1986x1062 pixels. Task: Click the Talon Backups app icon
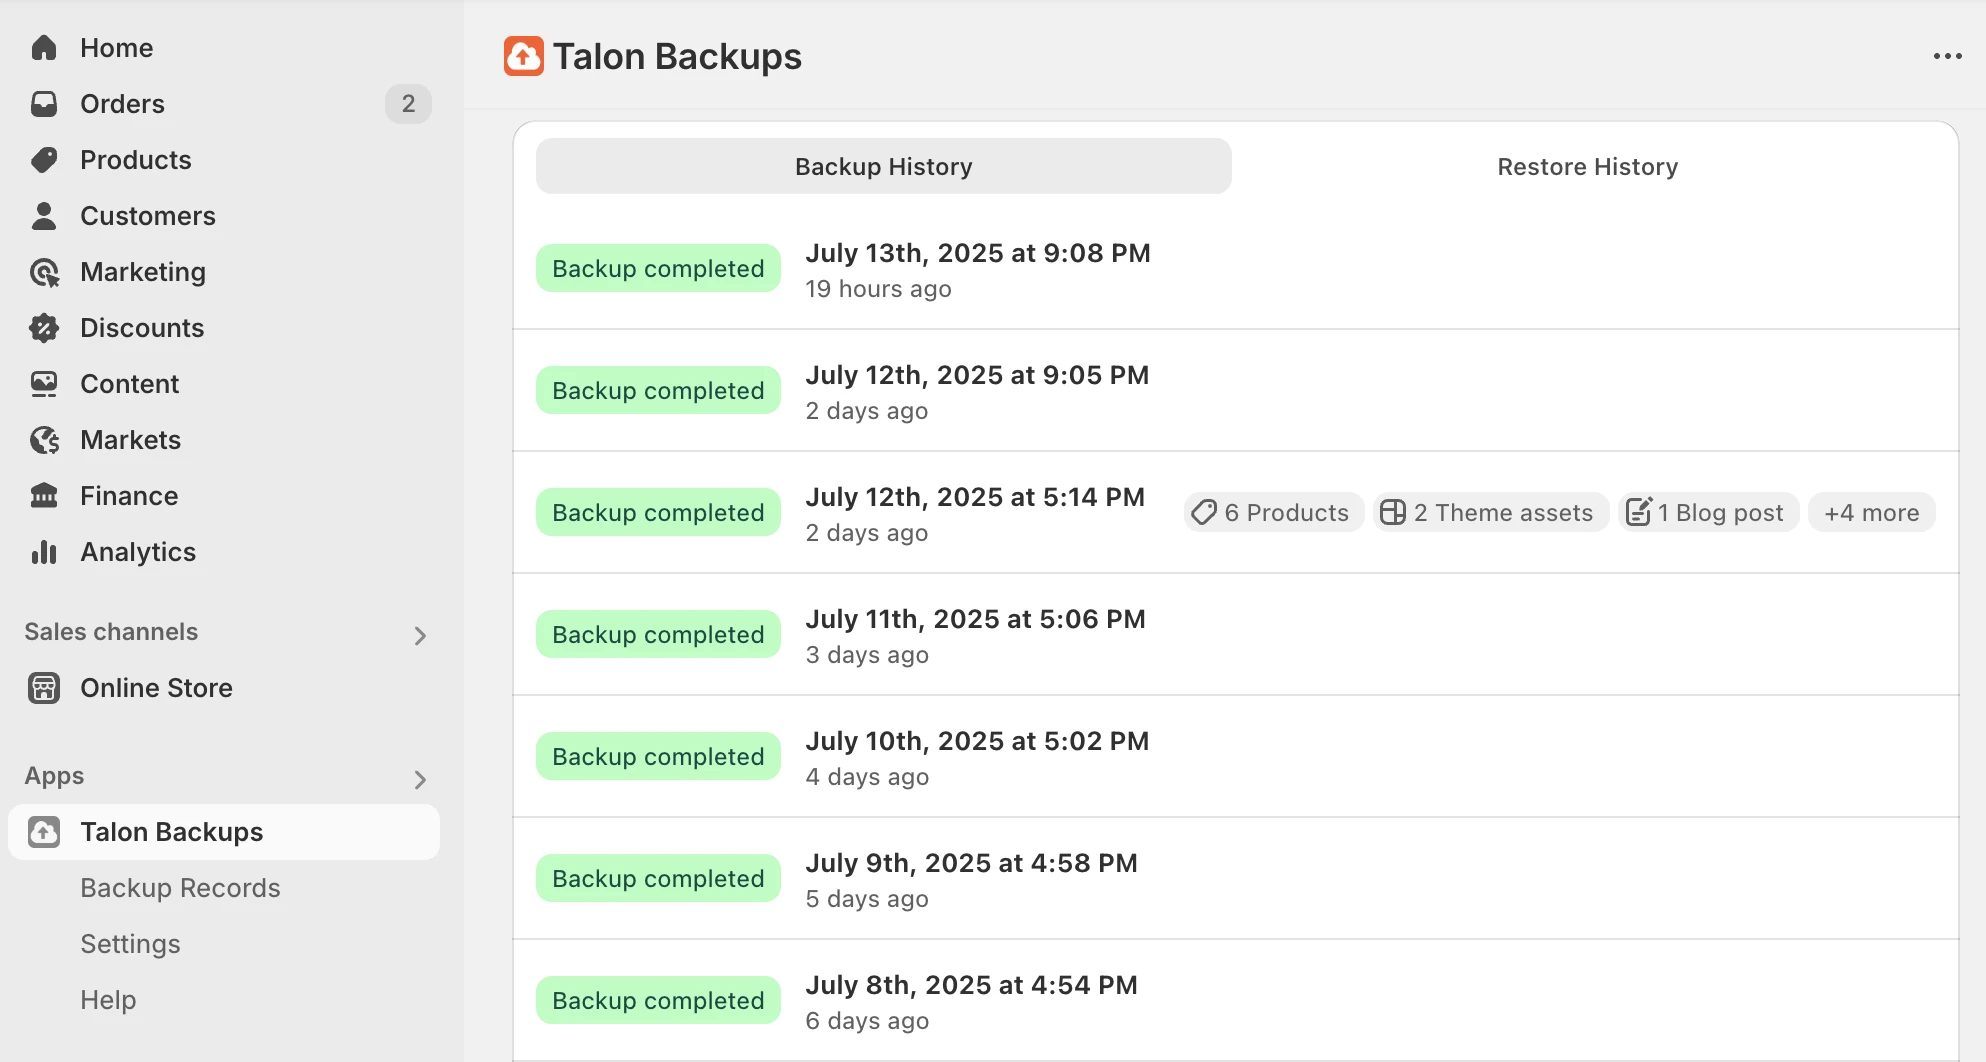pos(44,831)
